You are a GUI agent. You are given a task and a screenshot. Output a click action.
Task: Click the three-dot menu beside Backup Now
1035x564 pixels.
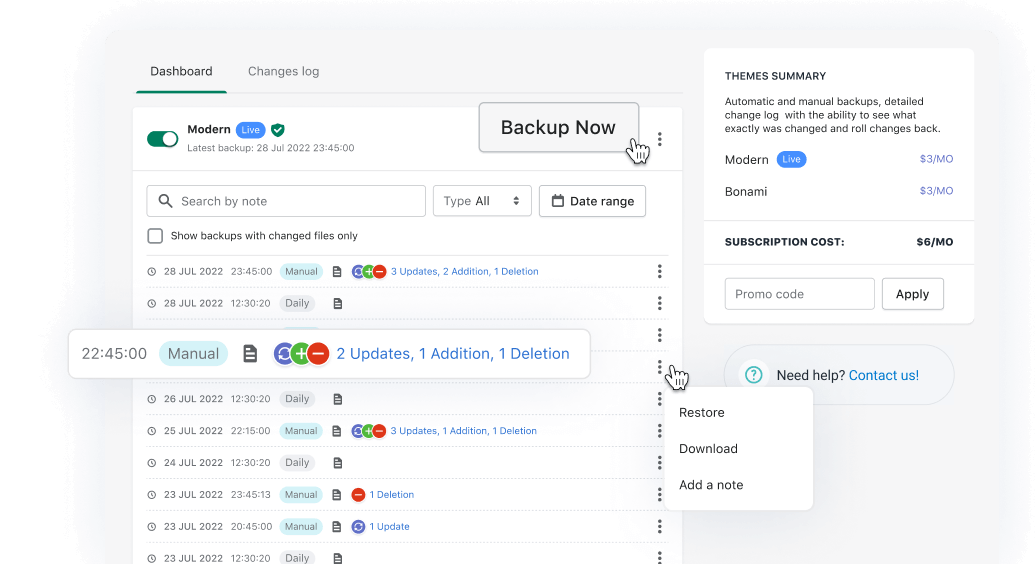[659, 139]
